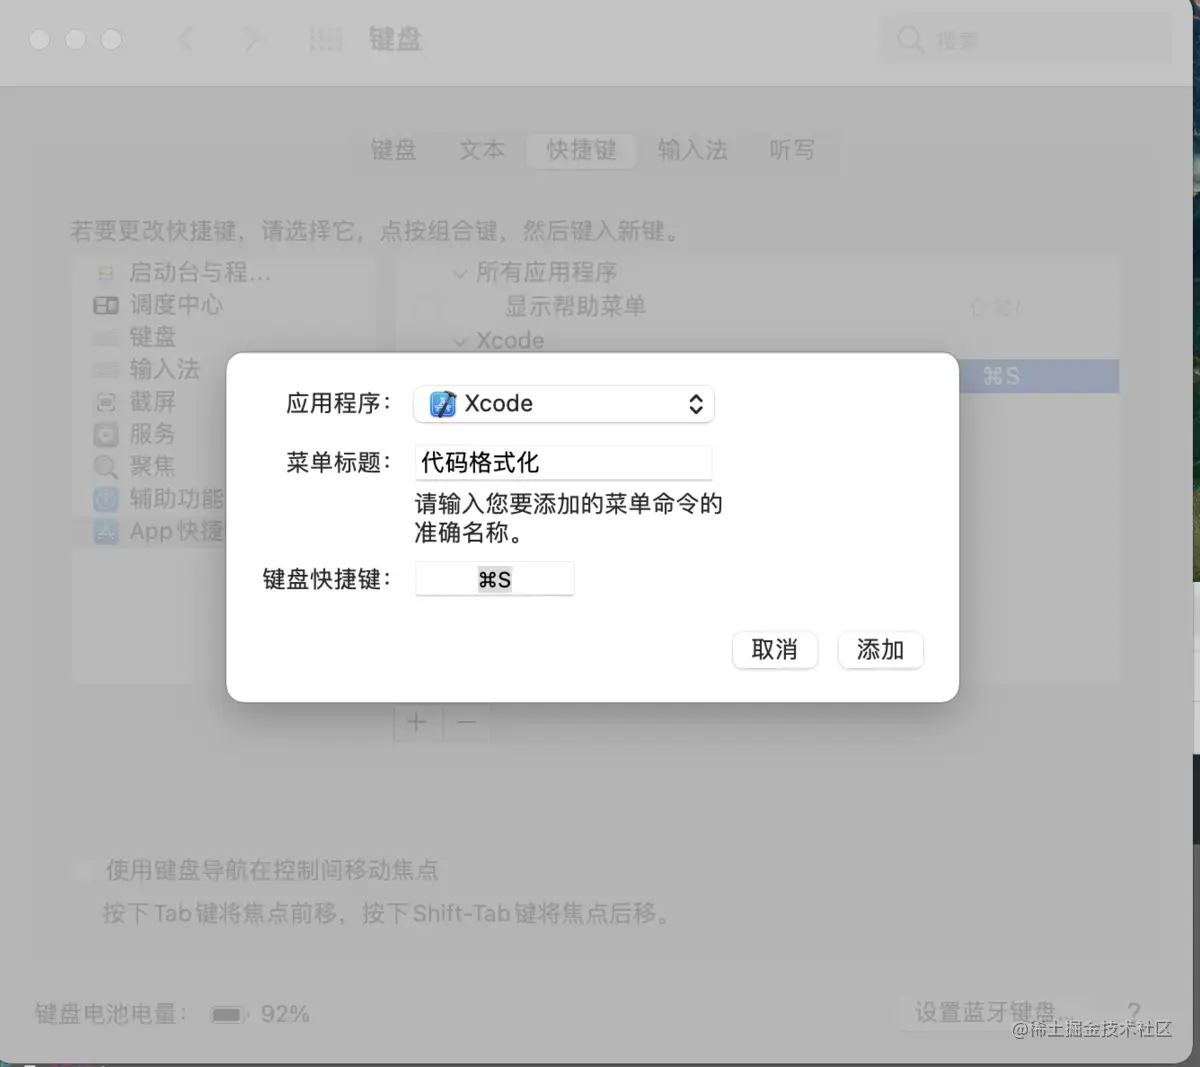
Task: Click the 辅助功能 accessibility icon
Action: 106,499
